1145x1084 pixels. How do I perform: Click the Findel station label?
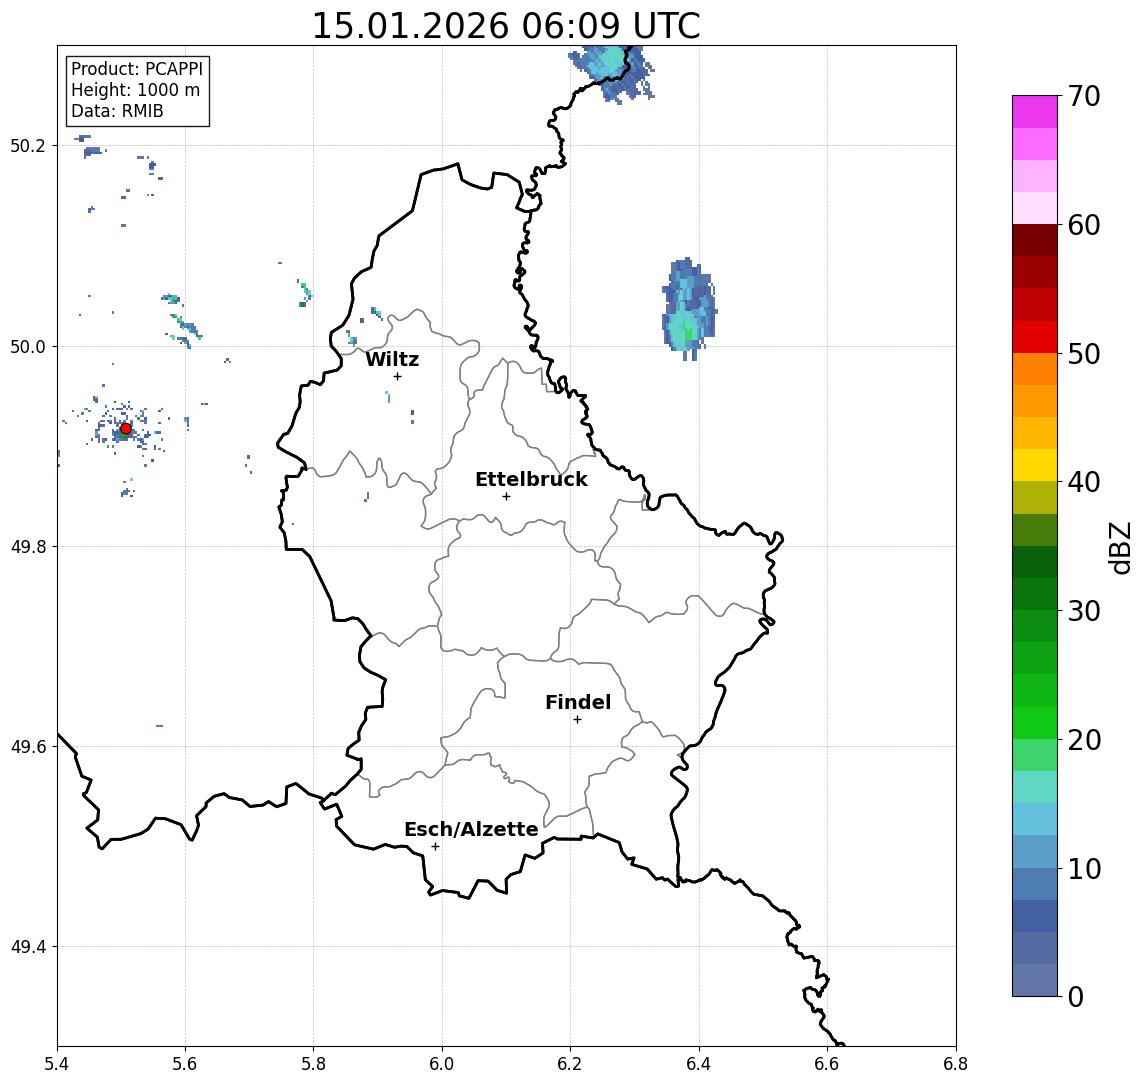click(x=578, y=702)
